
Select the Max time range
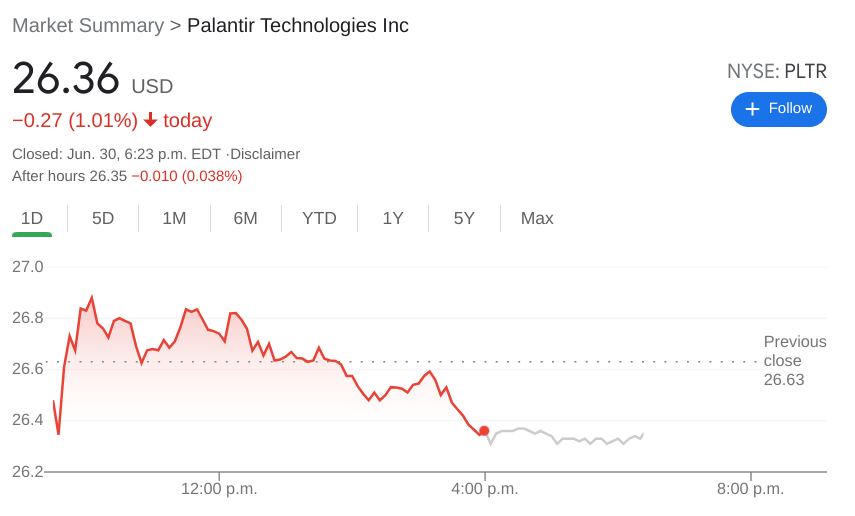pyautogui.click(x=537, y=218)
